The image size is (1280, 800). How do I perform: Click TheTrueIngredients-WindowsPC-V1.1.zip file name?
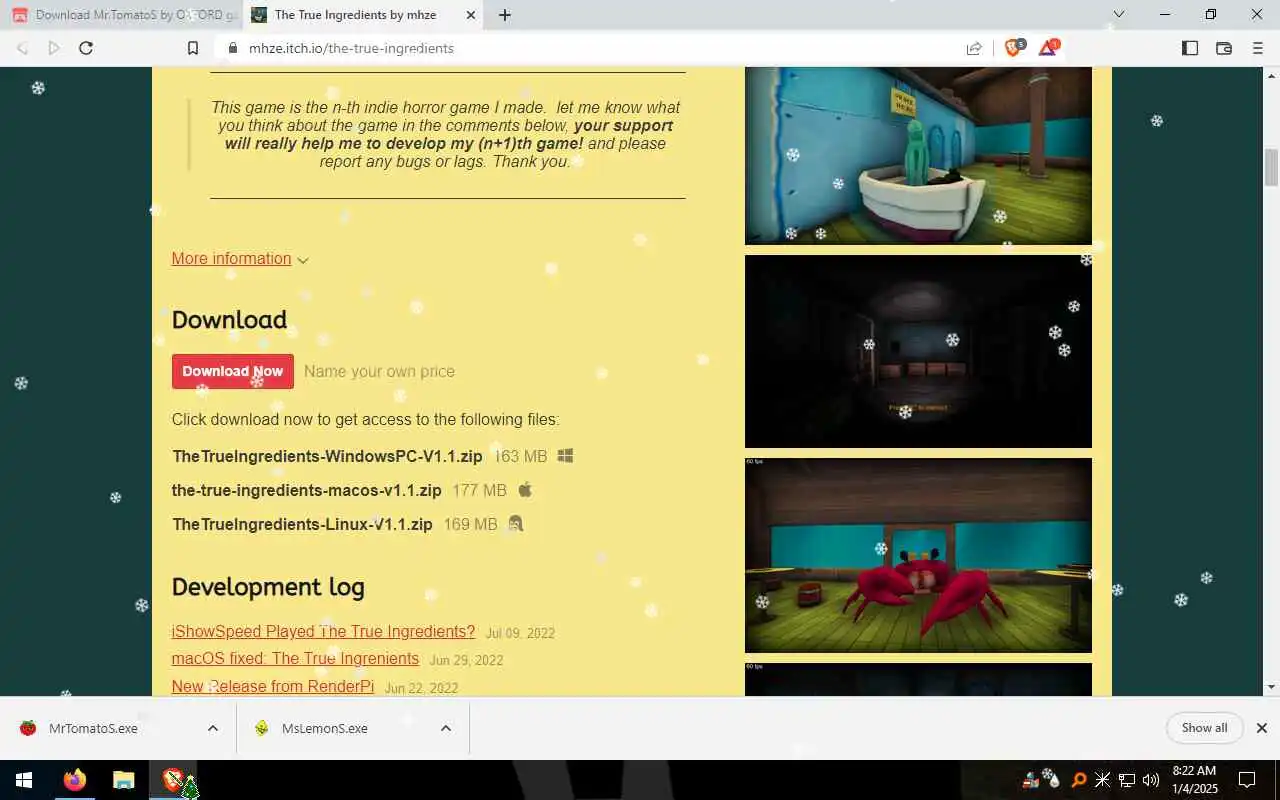tap(327, 456)
